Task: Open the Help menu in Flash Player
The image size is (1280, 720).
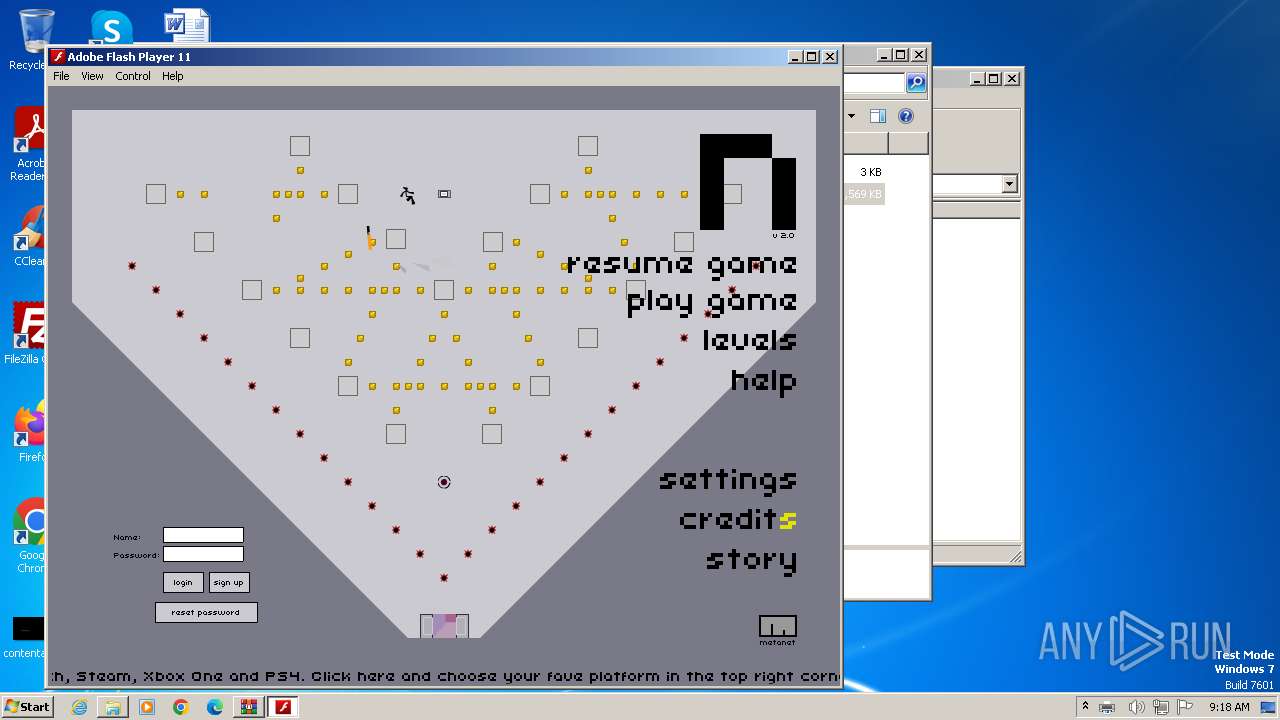Action: point(173,76)
